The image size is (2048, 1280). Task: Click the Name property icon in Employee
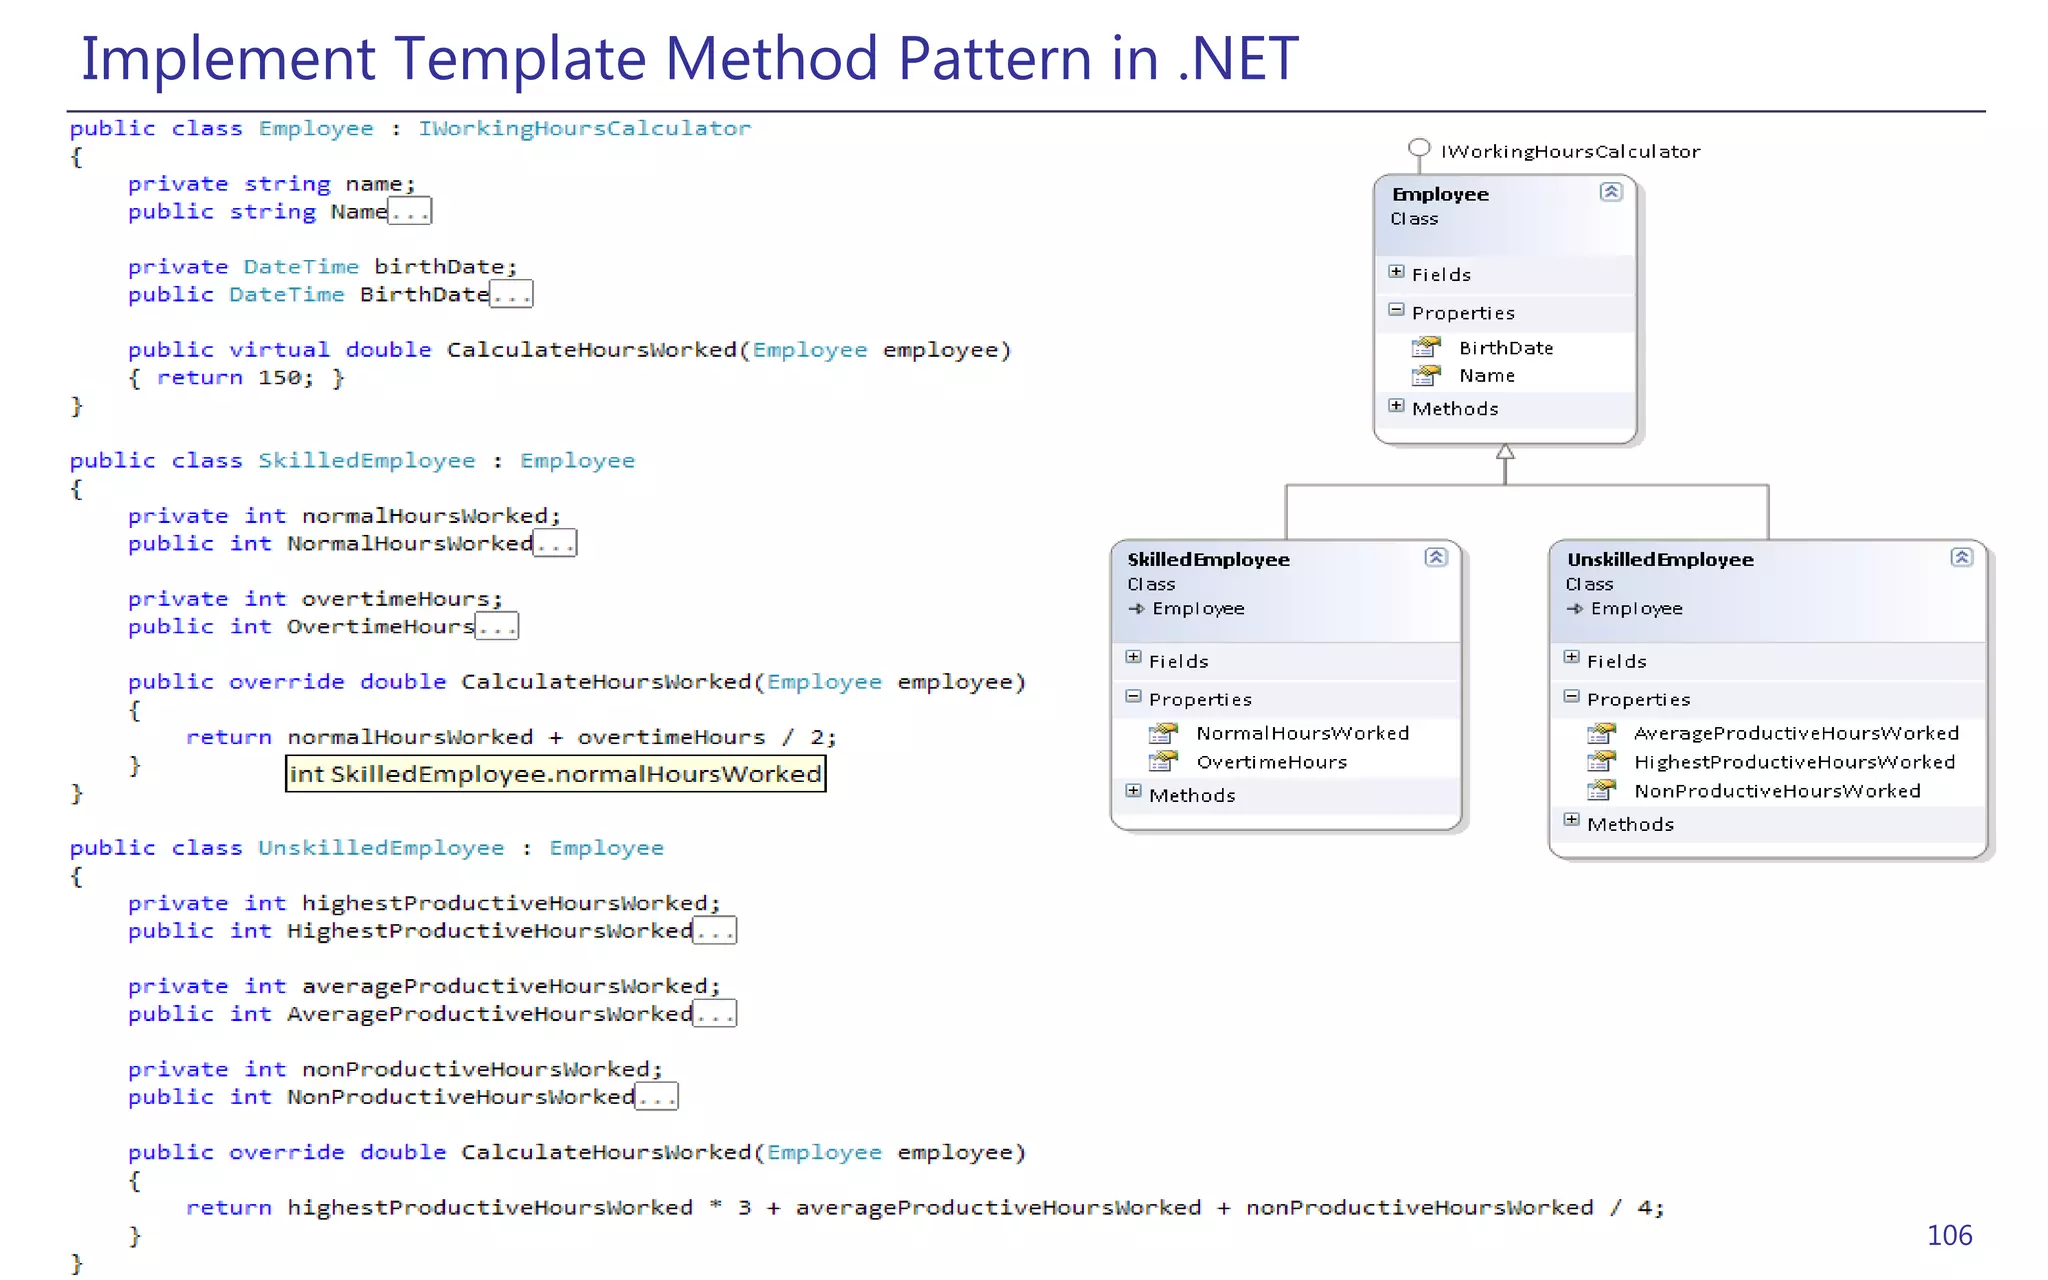(x=1426, y=376)
